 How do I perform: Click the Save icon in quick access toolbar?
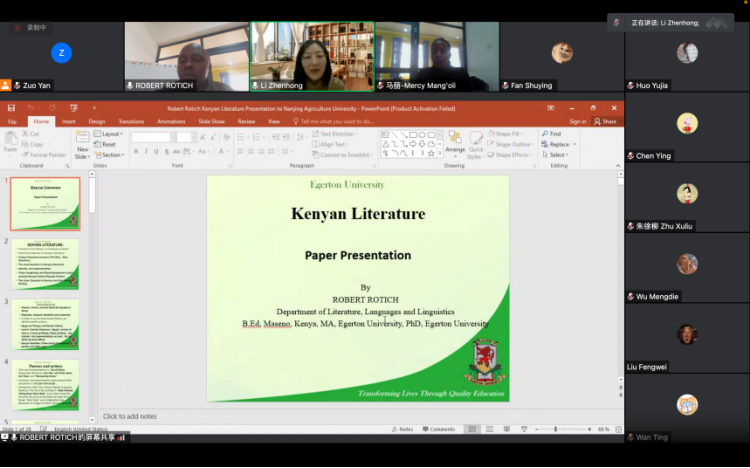[x=11, y=108]
